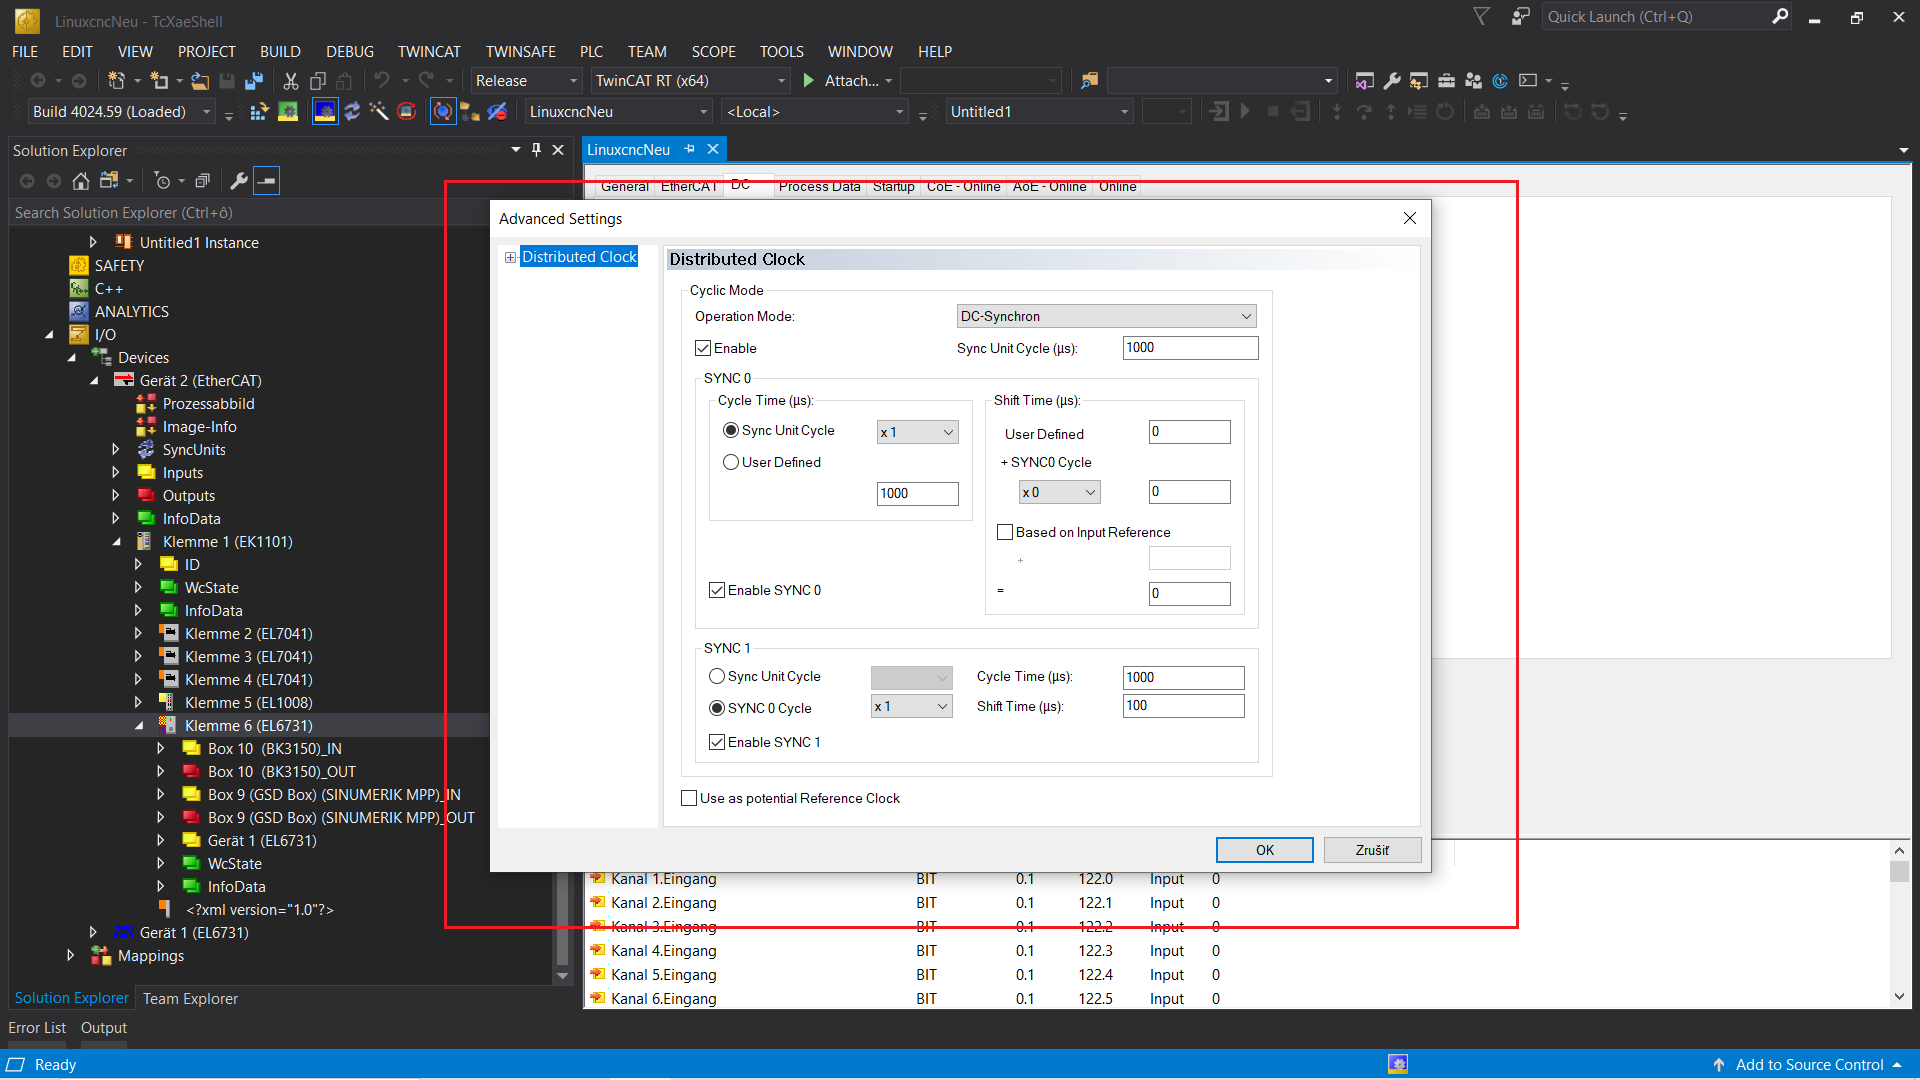1920x1080 pixels.
Task: Switch to the CoE - Online tab
Action: point(963,187)
